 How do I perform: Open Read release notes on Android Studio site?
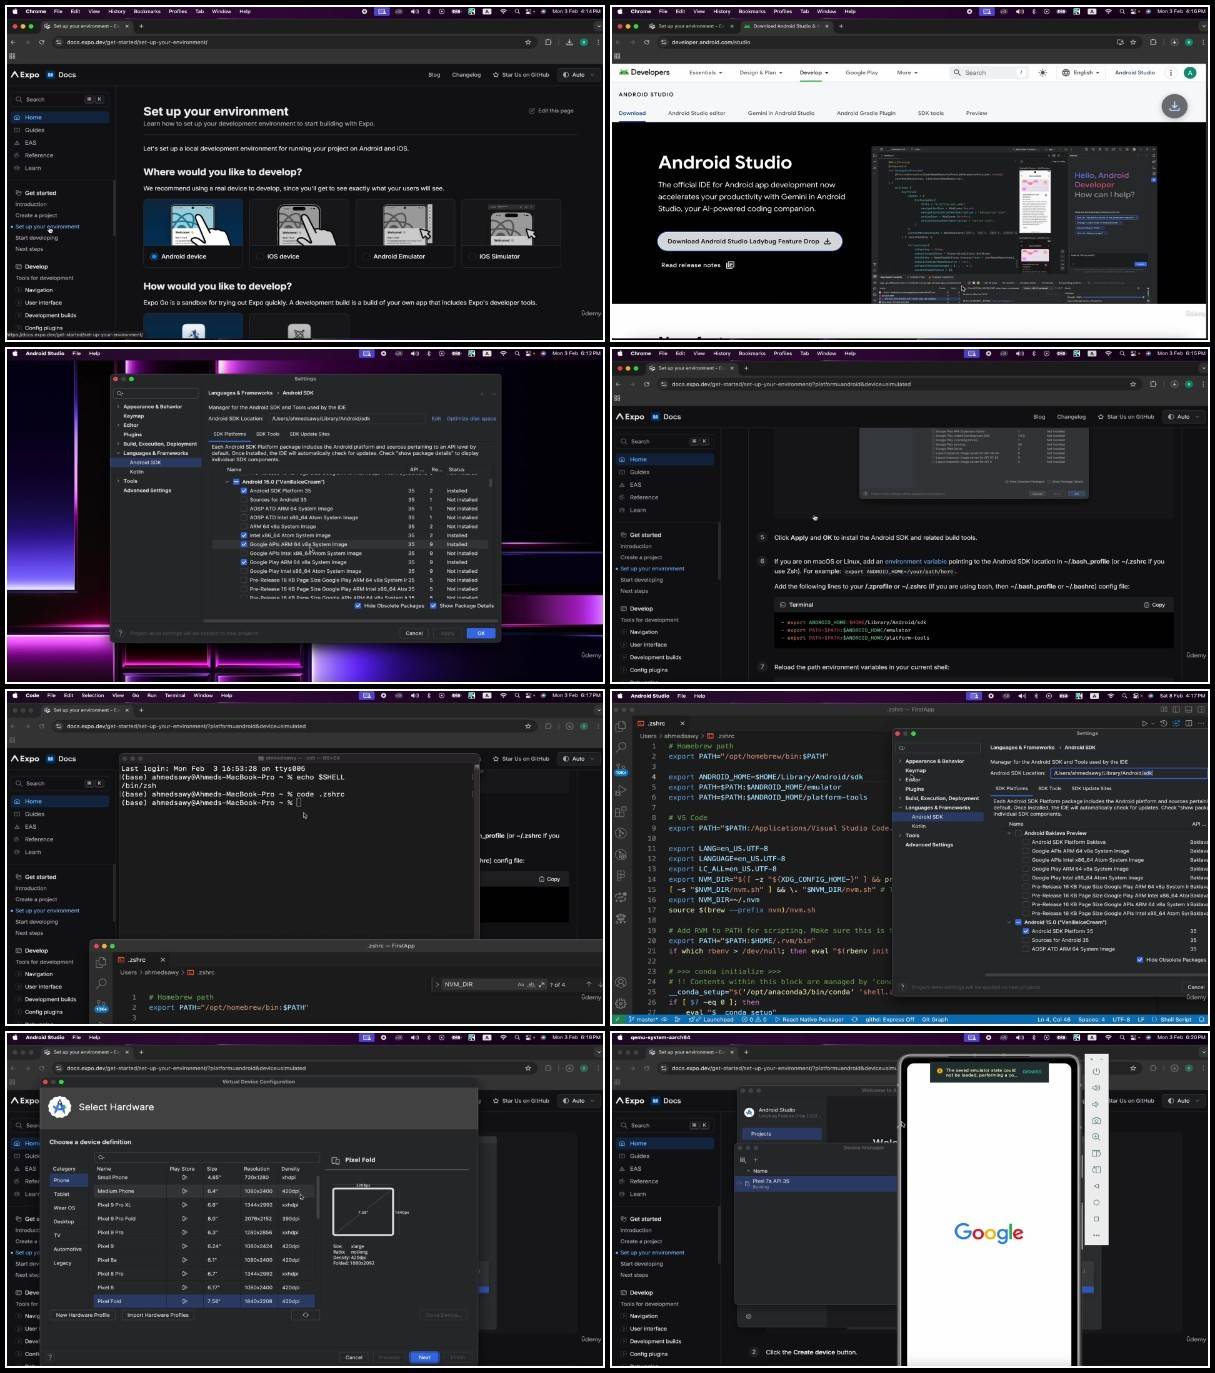697,265
